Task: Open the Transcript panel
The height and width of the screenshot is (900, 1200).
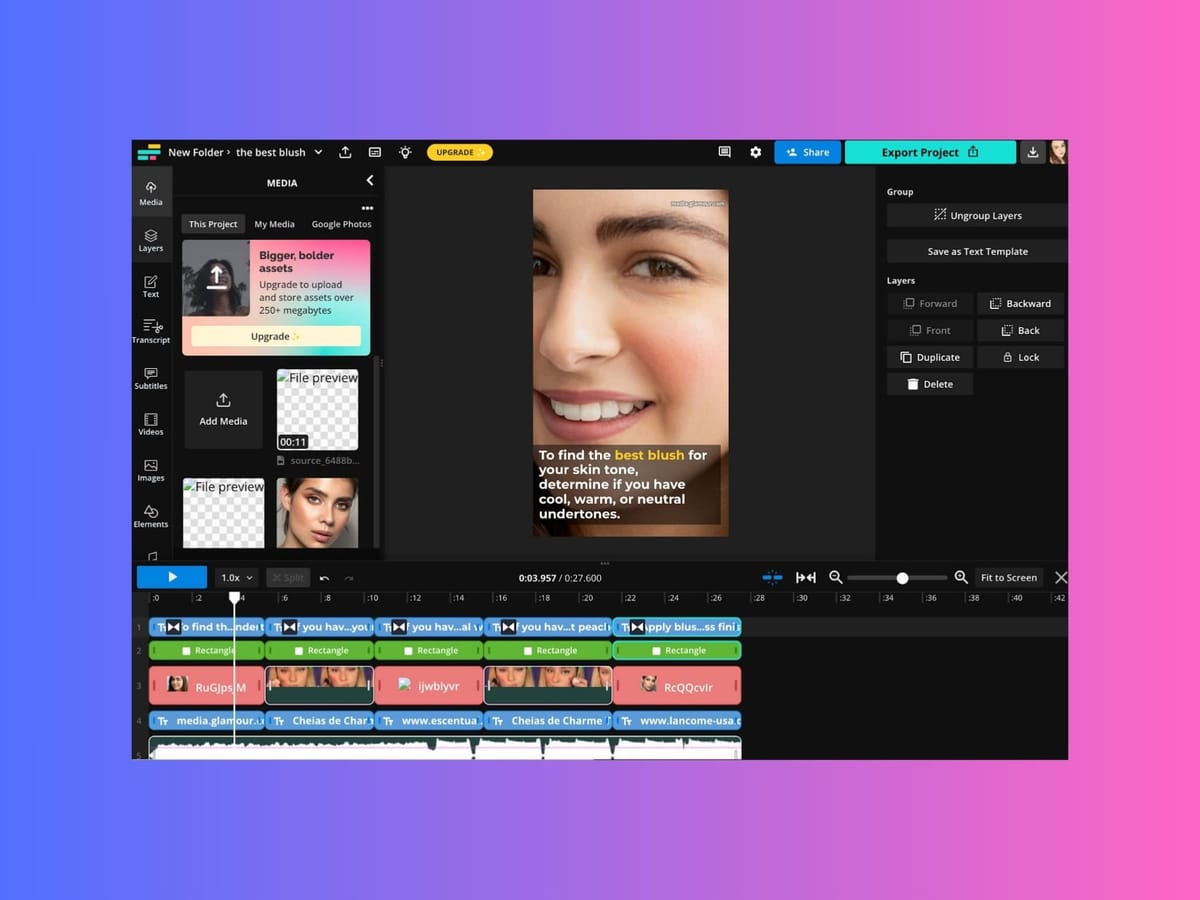Action: tap(151, 332)
